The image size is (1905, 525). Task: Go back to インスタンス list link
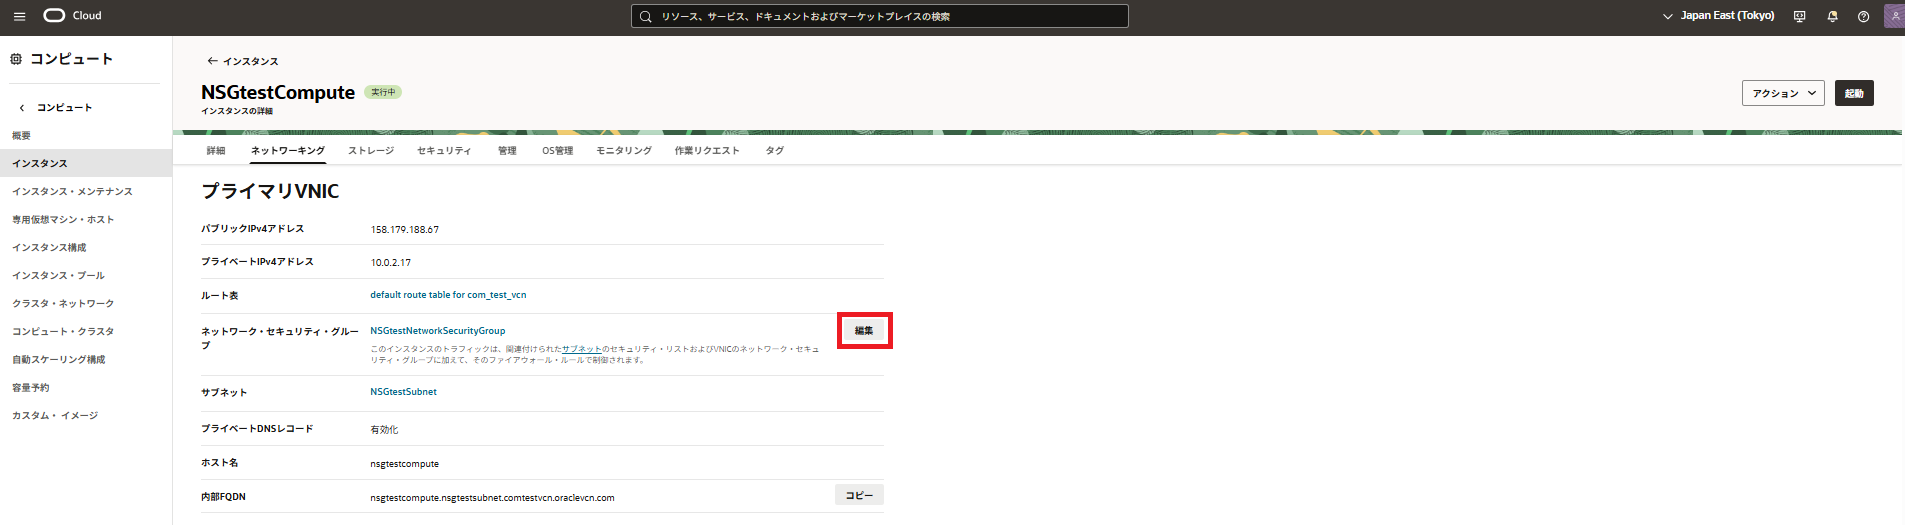242,61
